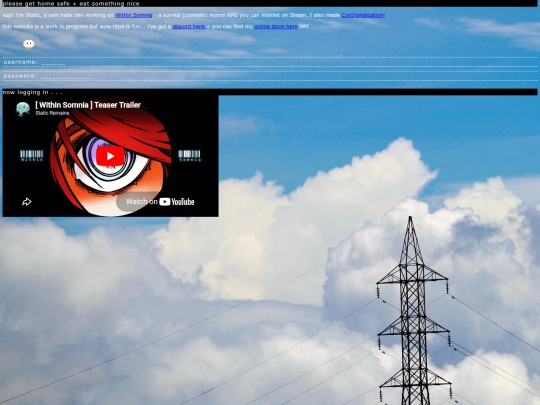The height and width of the screenshot is (405, 540).
Task: Click the password field
Action: click(270, 76)
